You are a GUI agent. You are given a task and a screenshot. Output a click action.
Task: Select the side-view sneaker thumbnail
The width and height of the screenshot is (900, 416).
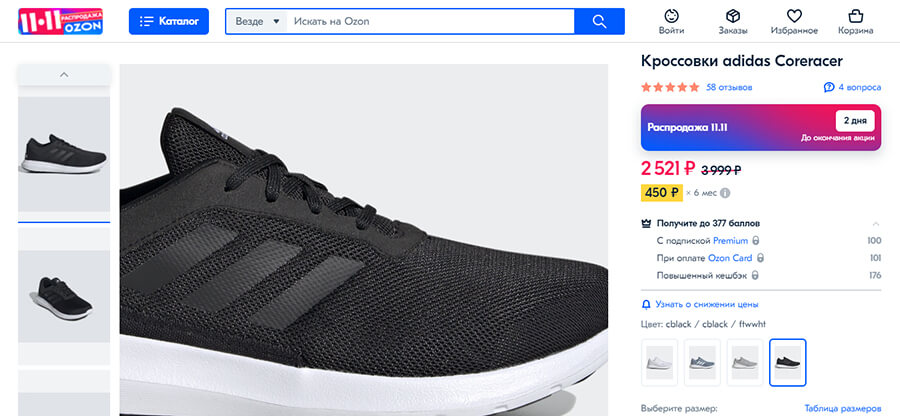click(64, 154)
